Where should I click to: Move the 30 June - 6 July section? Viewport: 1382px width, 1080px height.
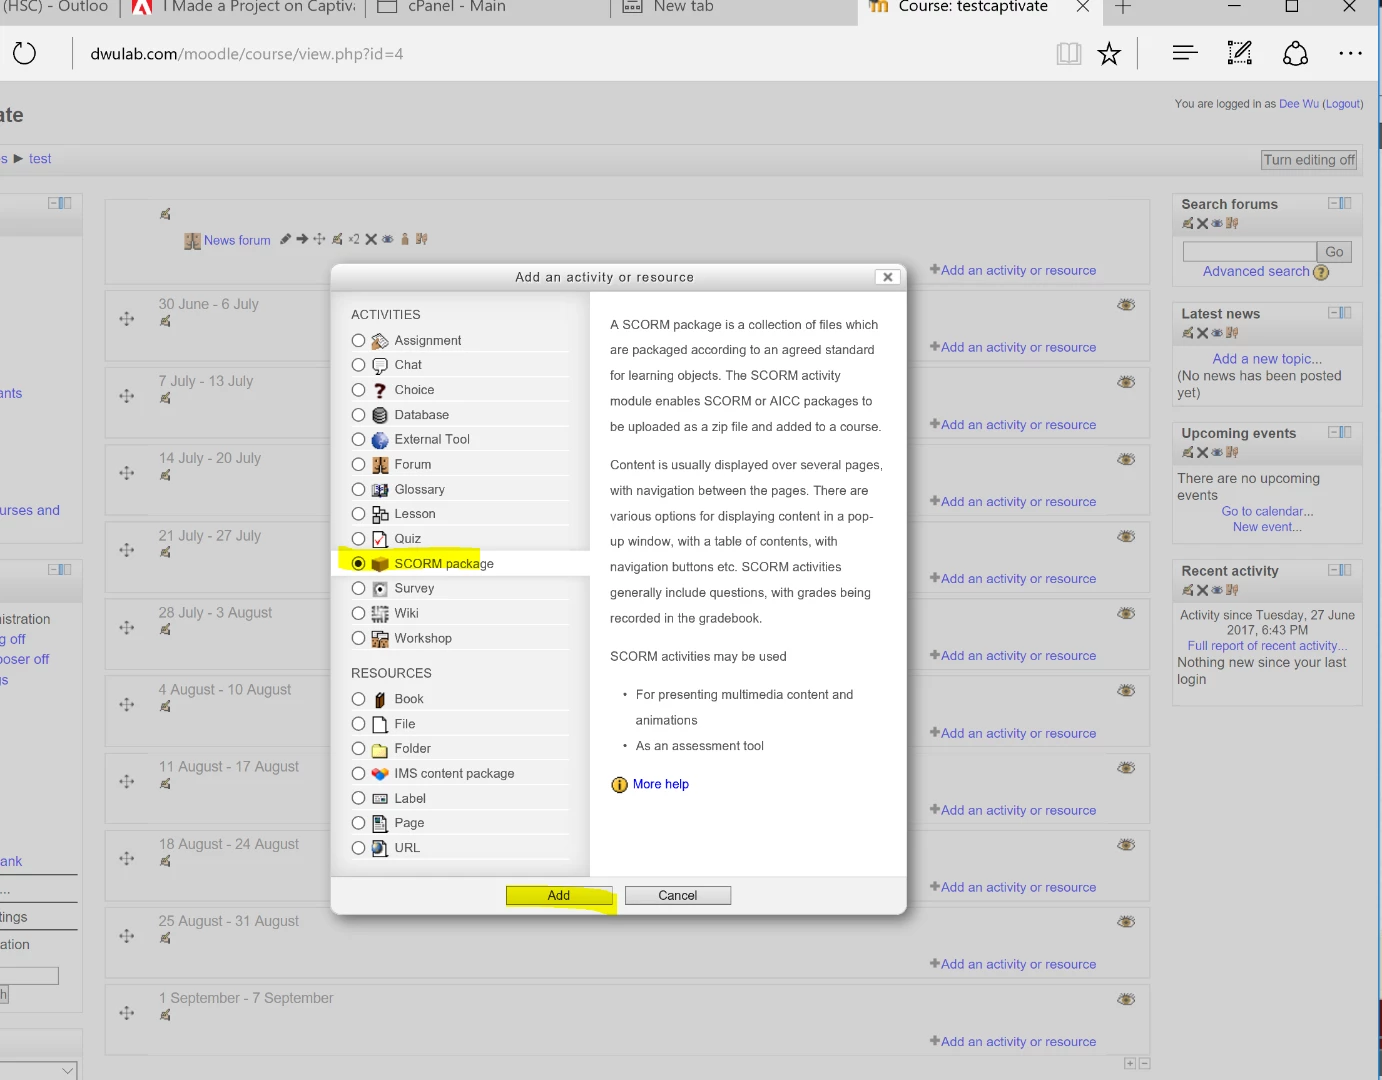point(127,319)
